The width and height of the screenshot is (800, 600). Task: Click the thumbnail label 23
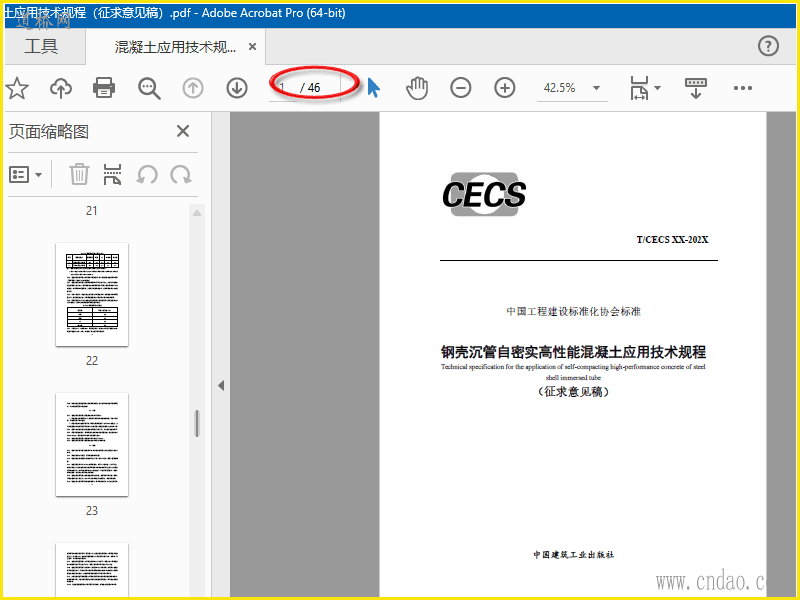click(92, 511)
